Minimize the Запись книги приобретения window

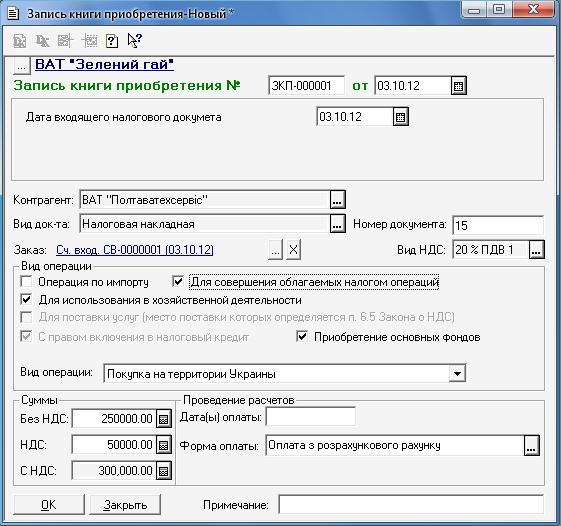tap(474, 10)
